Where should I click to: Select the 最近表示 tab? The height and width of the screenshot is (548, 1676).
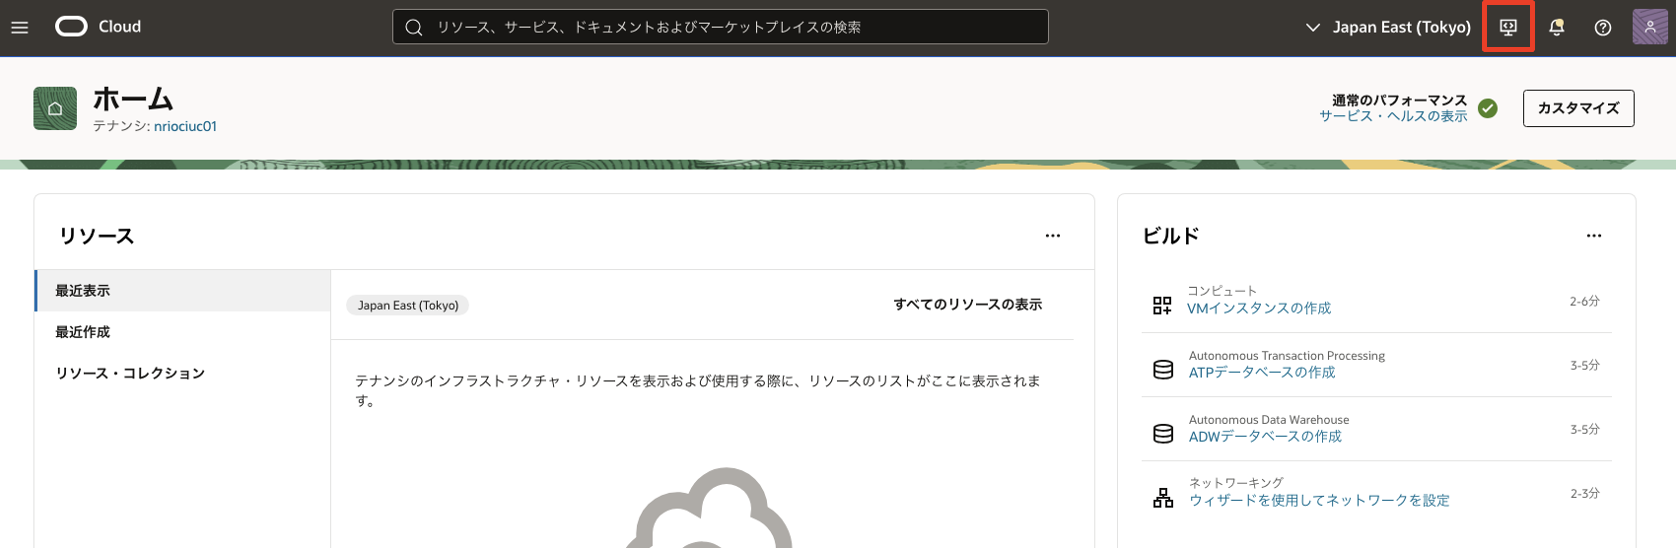[x=83, y=291]
